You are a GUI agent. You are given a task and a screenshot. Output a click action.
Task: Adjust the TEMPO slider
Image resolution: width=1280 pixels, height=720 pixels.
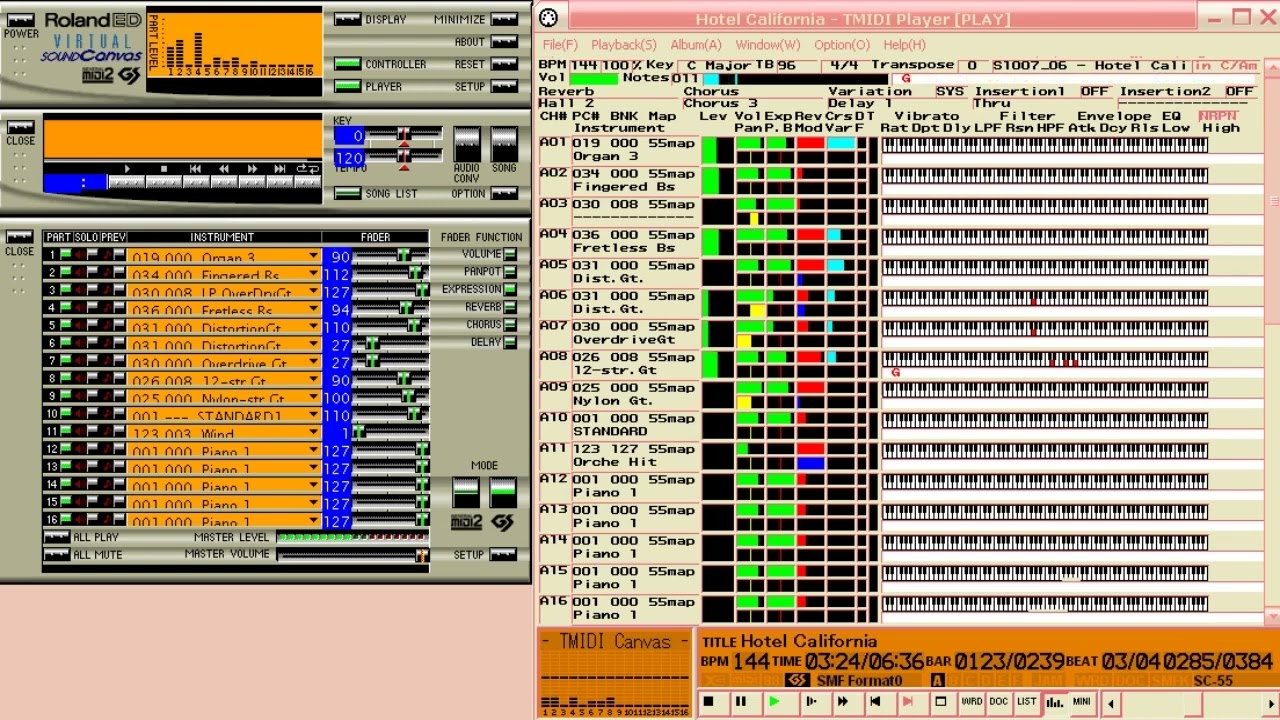[403, 156]
